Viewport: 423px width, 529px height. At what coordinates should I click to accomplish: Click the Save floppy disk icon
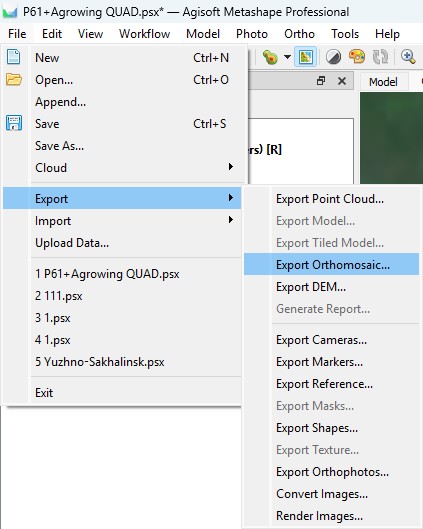pyautogui.click(x=14, y=123)
